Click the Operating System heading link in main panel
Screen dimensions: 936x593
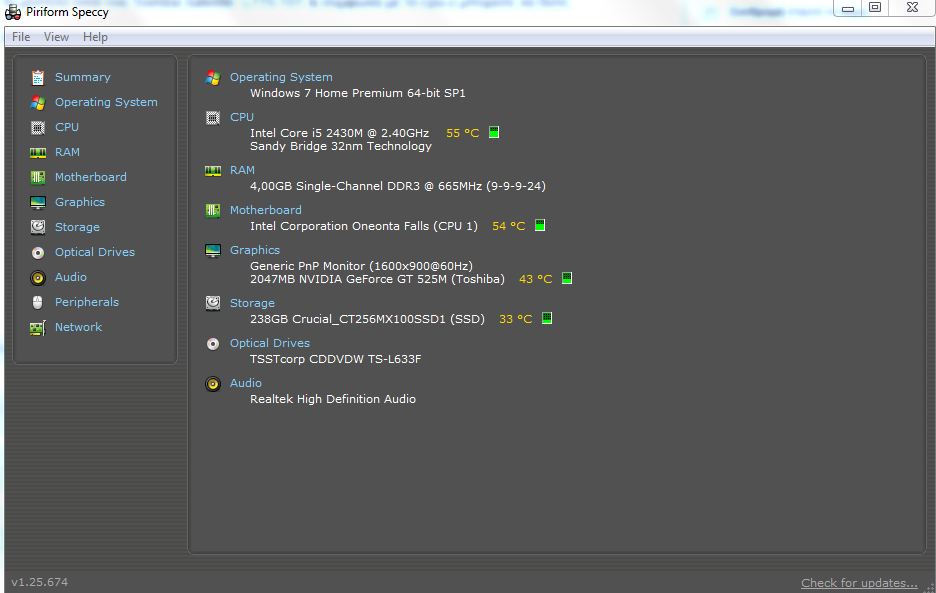pyautogui.click(x=281, y=78)
